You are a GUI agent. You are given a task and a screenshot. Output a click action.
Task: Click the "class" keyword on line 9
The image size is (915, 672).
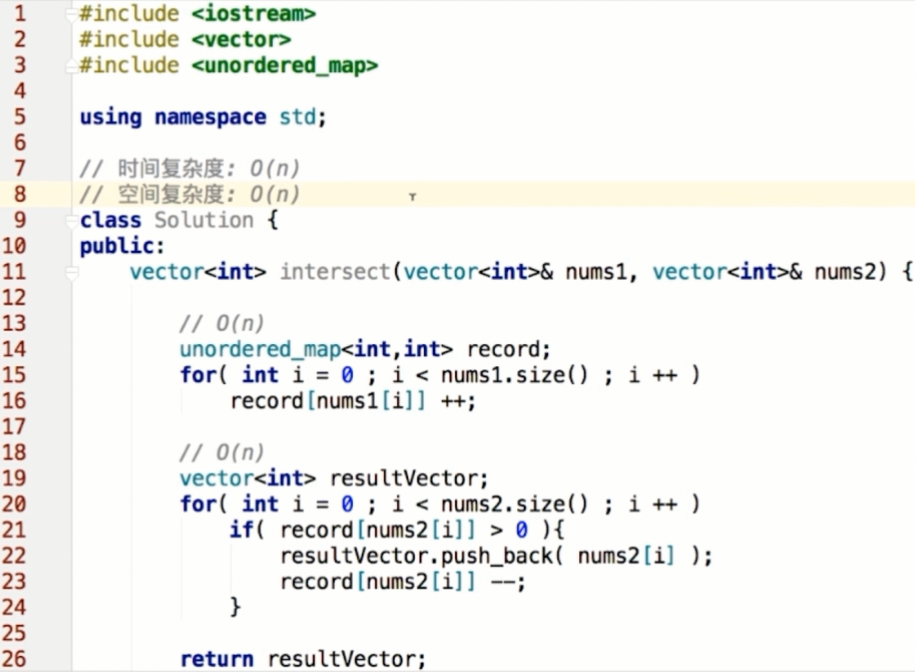pyautogui.click(x=110, y=220)
